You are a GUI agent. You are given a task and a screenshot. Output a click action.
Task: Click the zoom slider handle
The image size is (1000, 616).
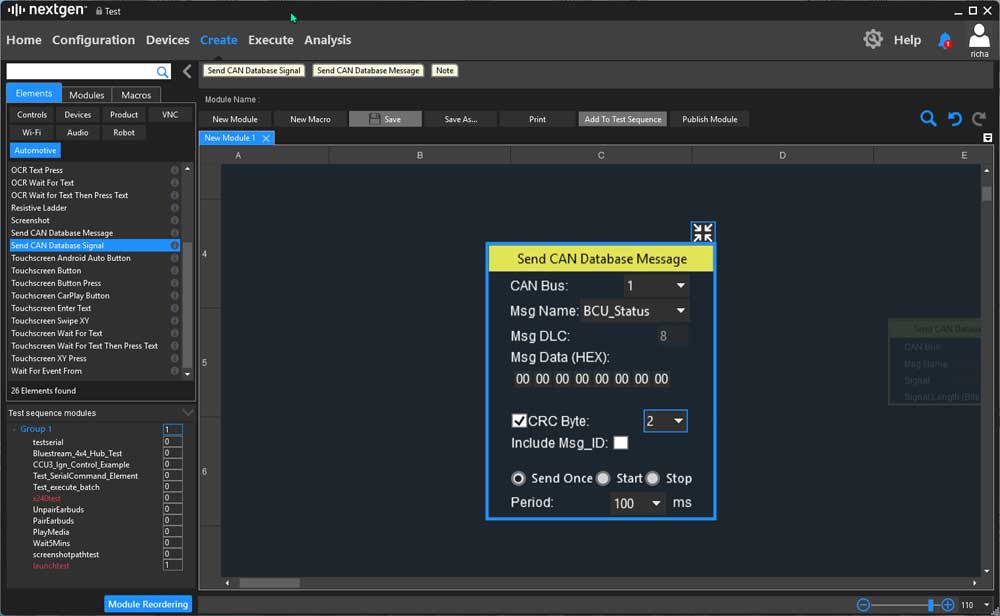pyautogui.click(x=930, y=605)
